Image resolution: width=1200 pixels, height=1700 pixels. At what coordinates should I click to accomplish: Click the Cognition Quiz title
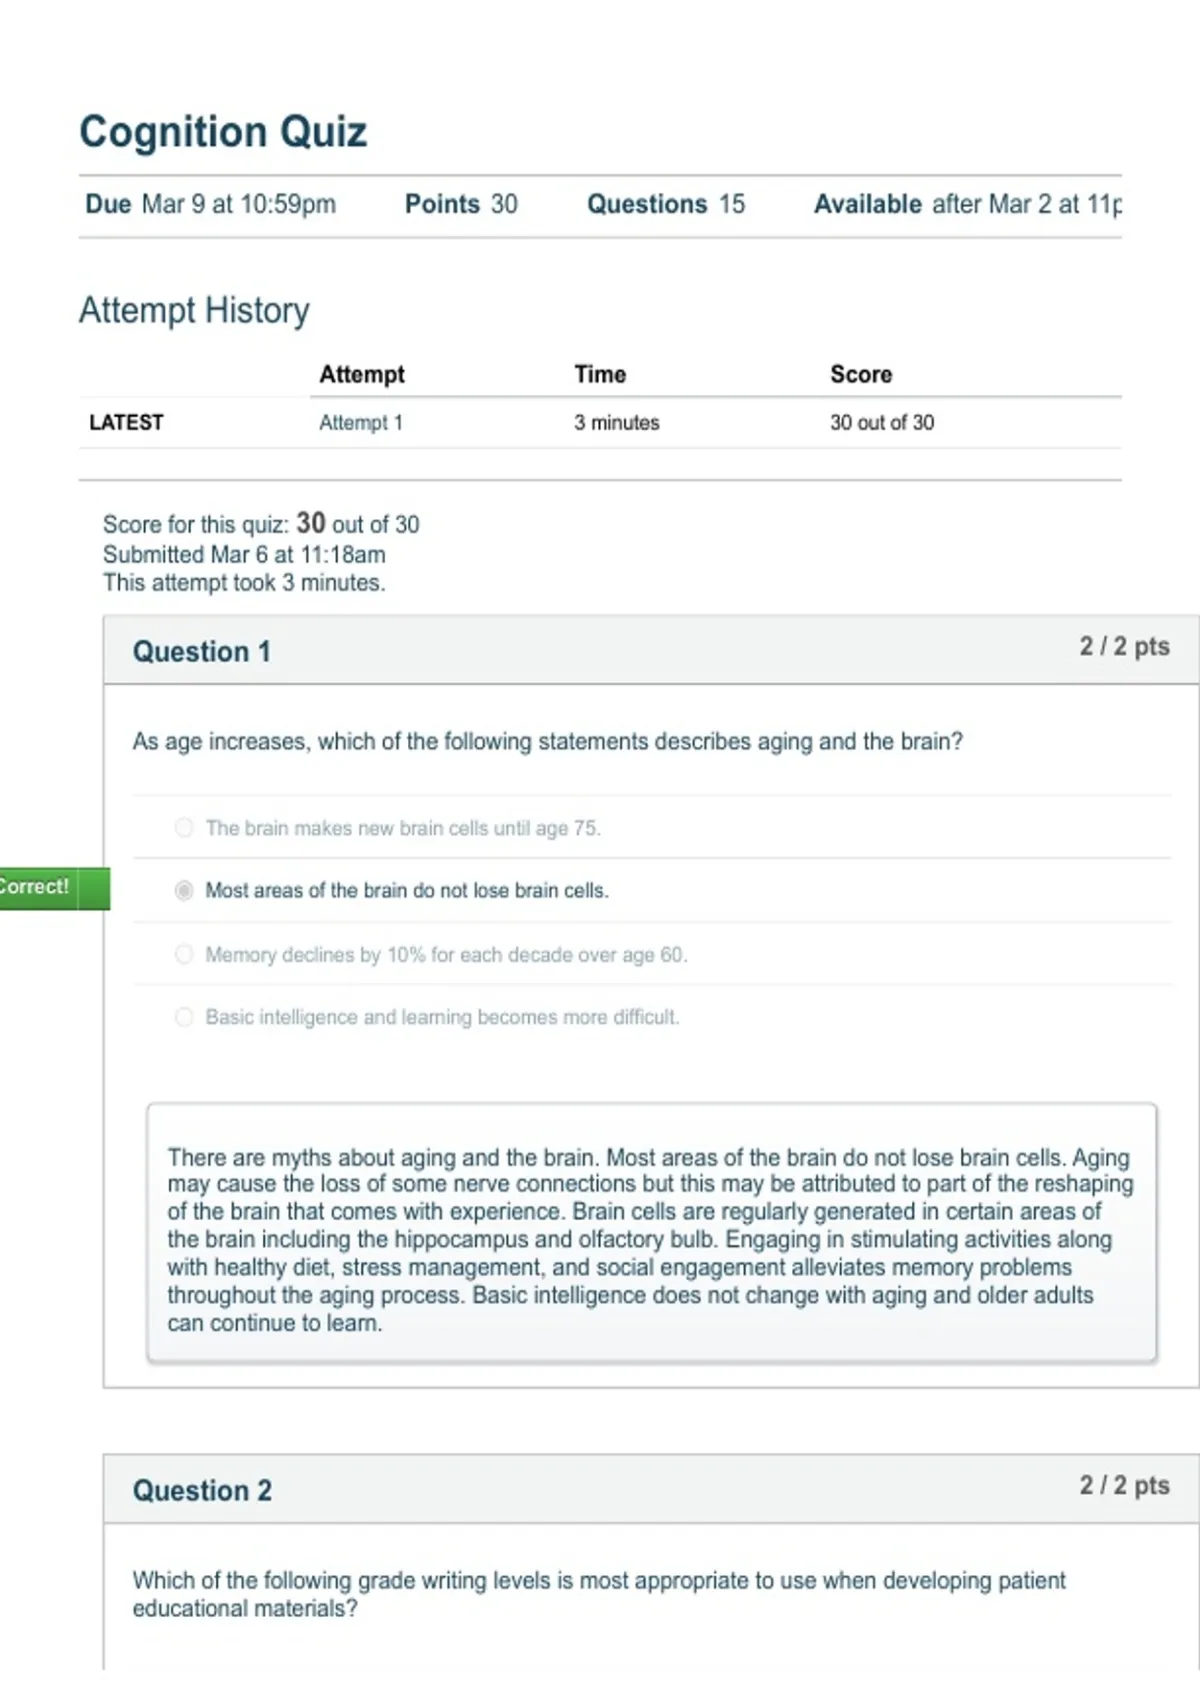[x=223, y=132]
